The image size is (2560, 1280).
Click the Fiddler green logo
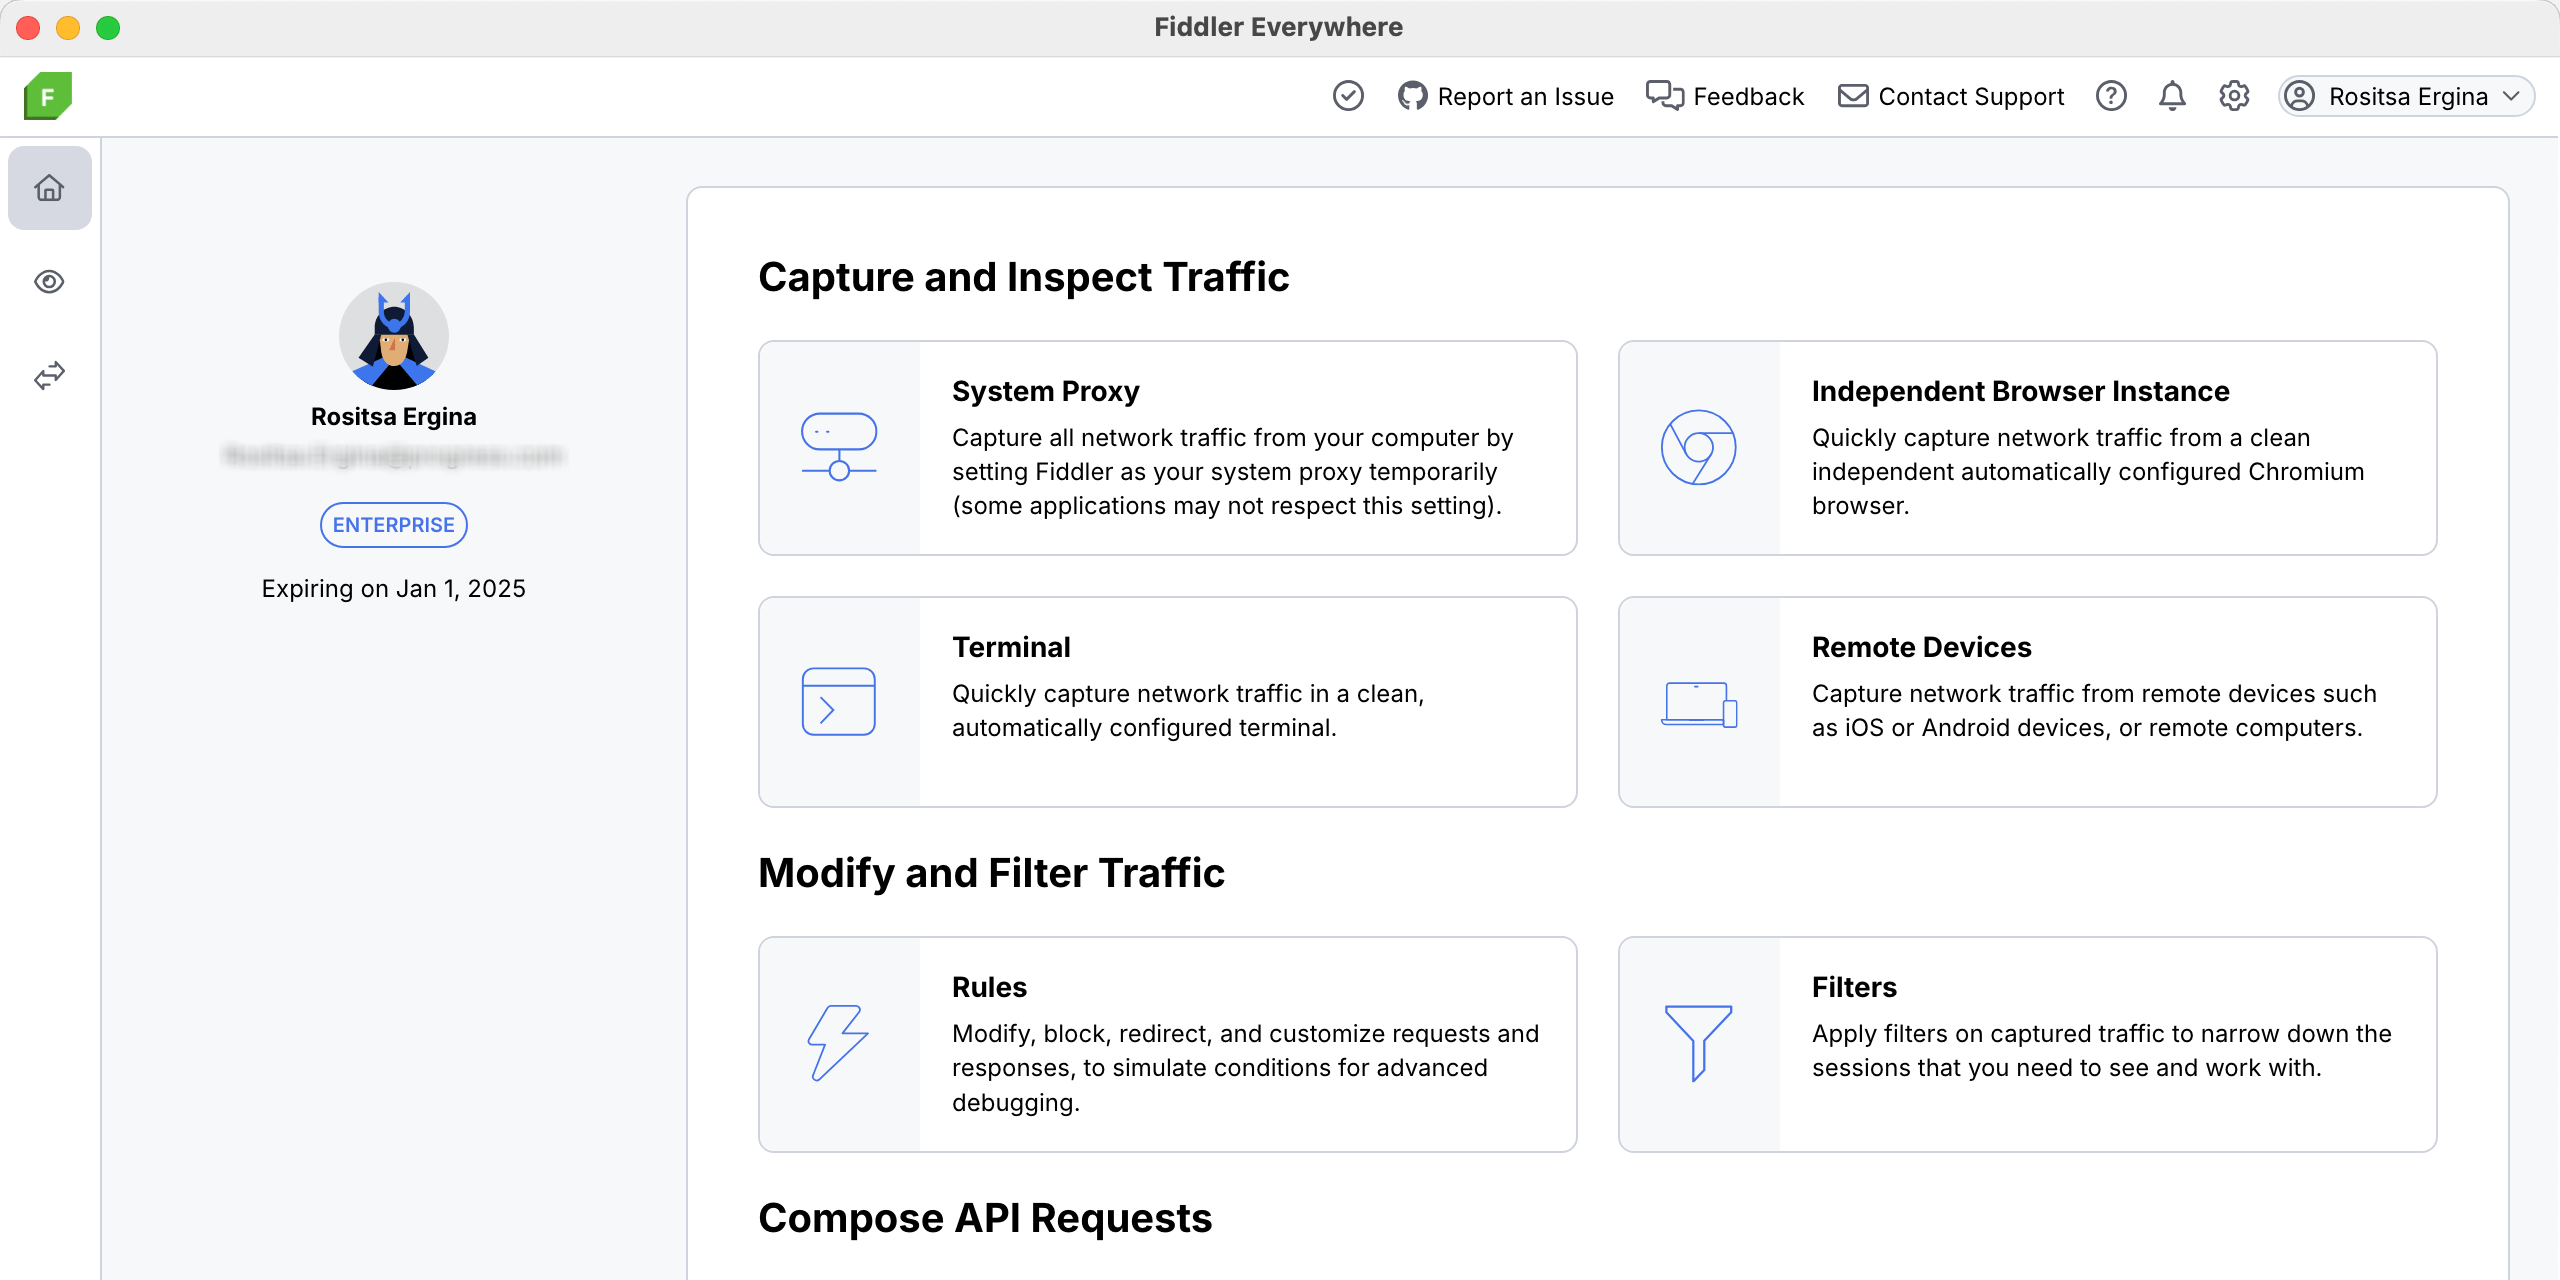(48, 96)
